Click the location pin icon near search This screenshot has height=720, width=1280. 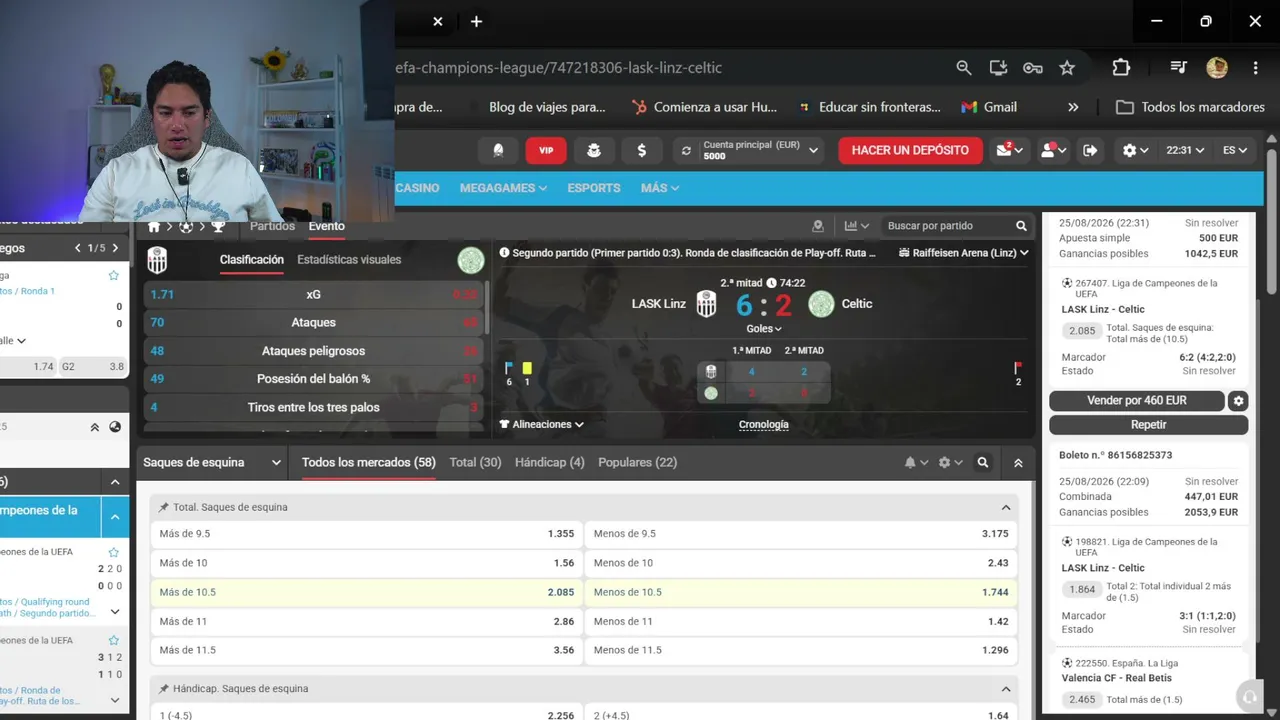pos(818,226)
